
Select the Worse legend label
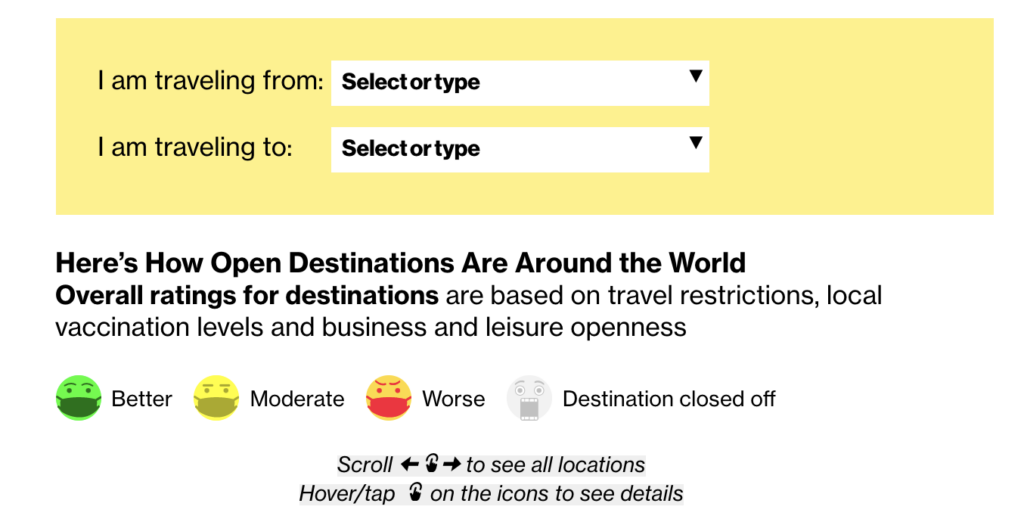[453, 399]
